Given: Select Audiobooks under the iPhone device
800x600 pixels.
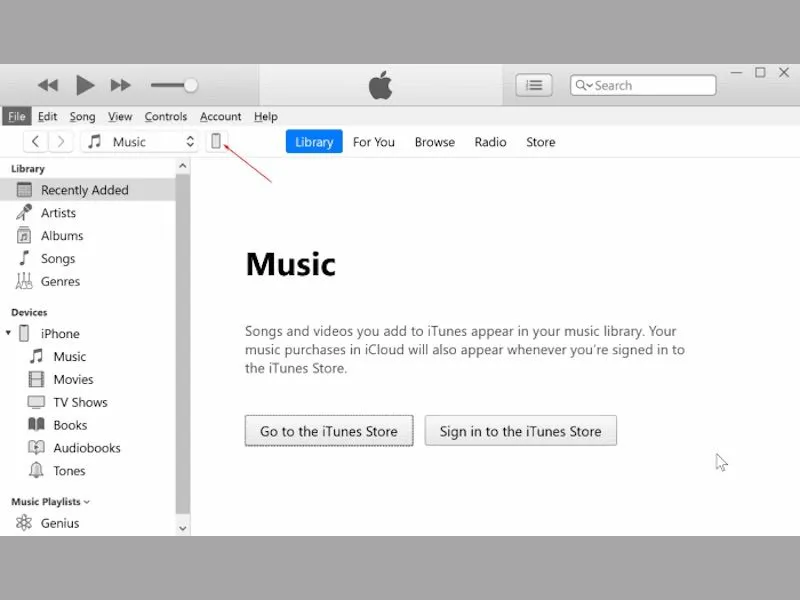Looking at the screenshot, I should pyautogui.click(x=88, y=448).
